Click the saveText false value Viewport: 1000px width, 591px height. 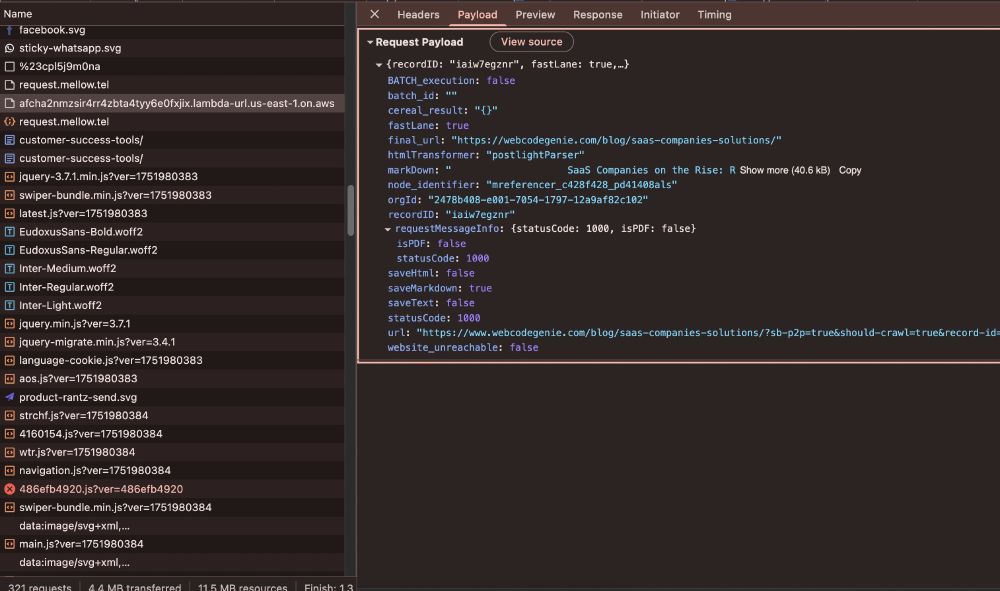(x=460, y=303)
